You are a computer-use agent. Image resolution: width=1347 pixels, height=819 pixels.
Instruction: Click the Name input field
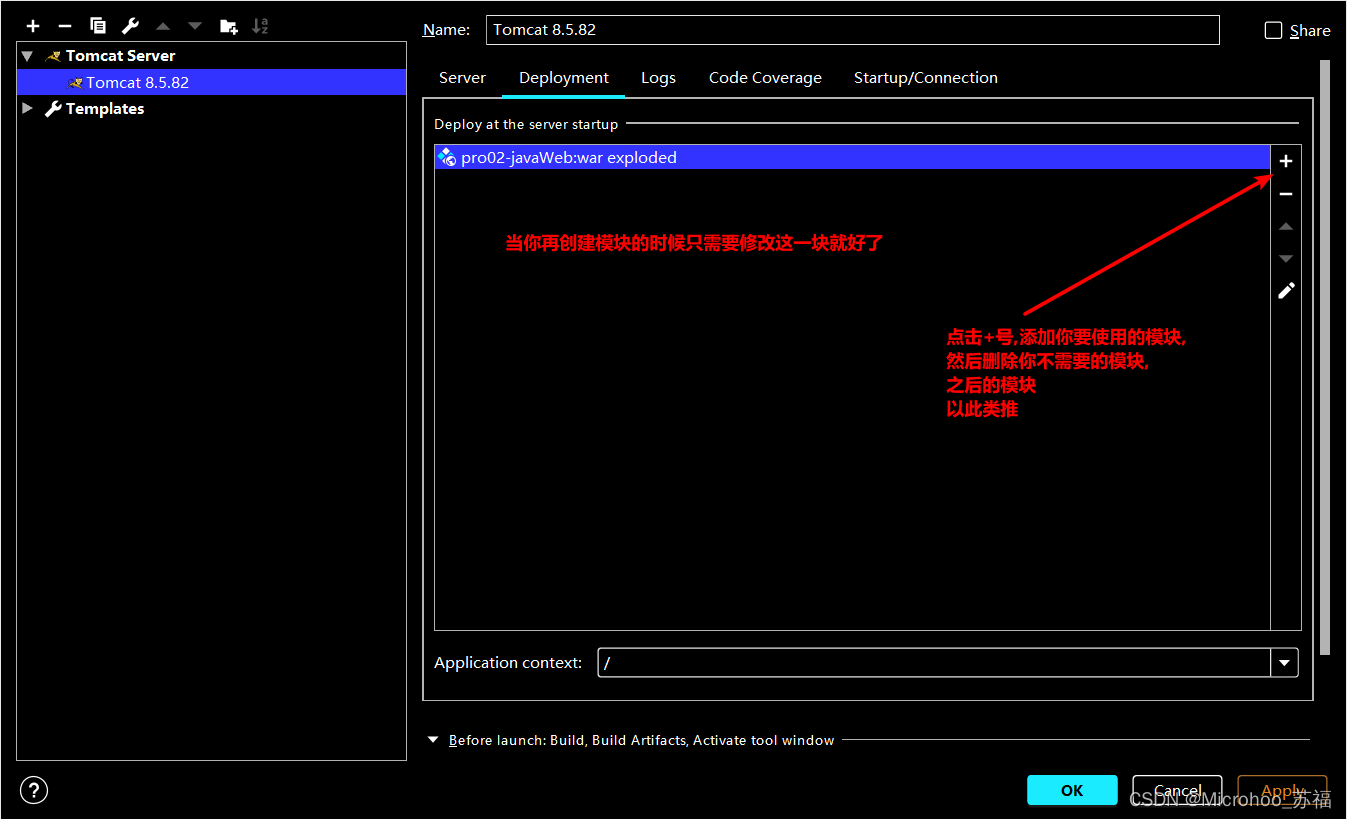[853, 30]
